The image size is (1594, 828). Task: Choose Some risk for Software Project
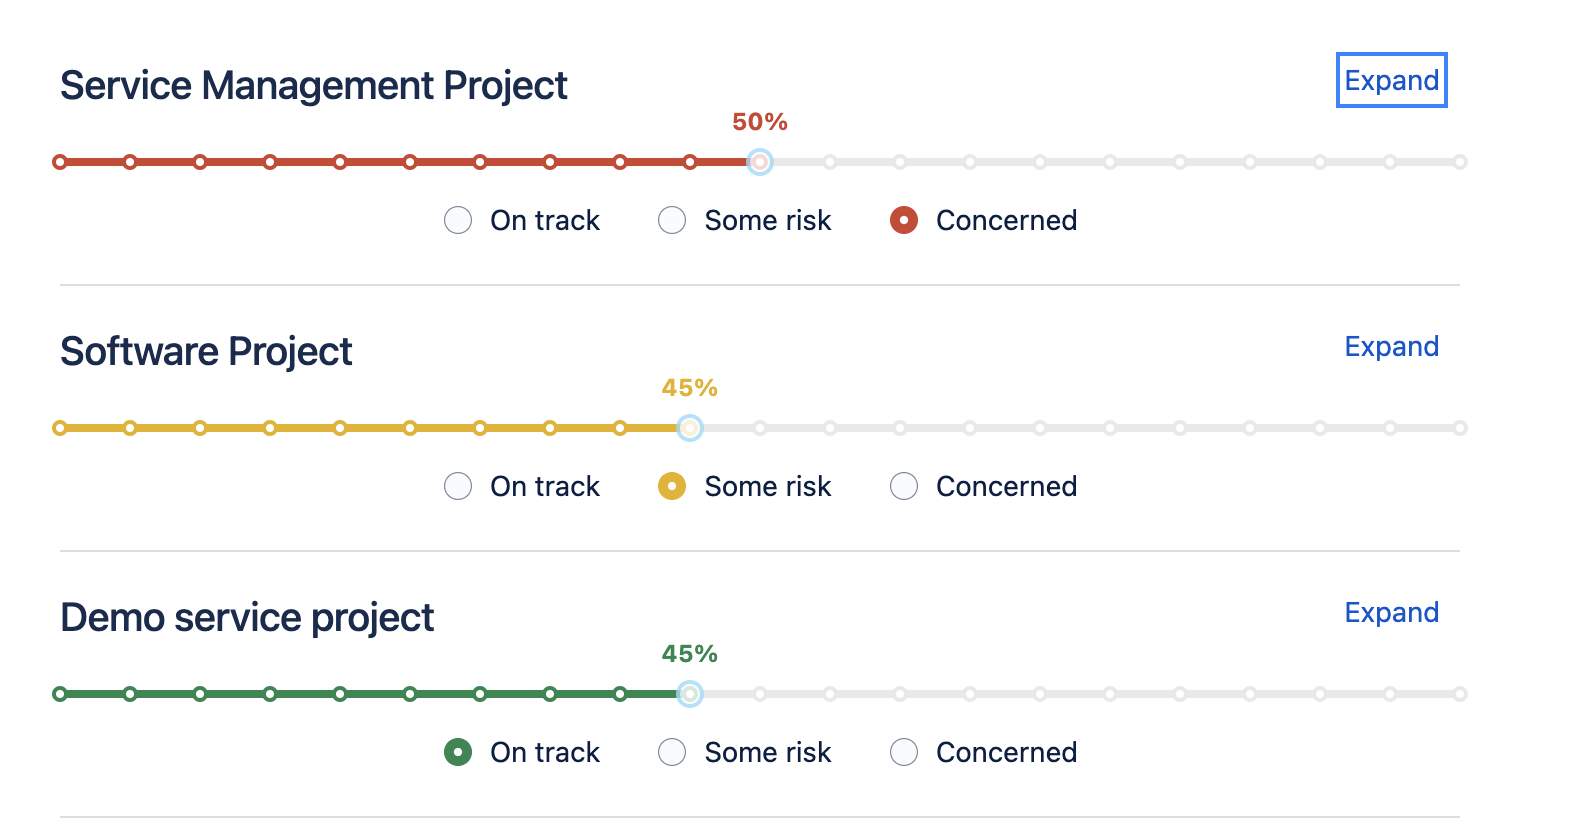tap(672, 486)
